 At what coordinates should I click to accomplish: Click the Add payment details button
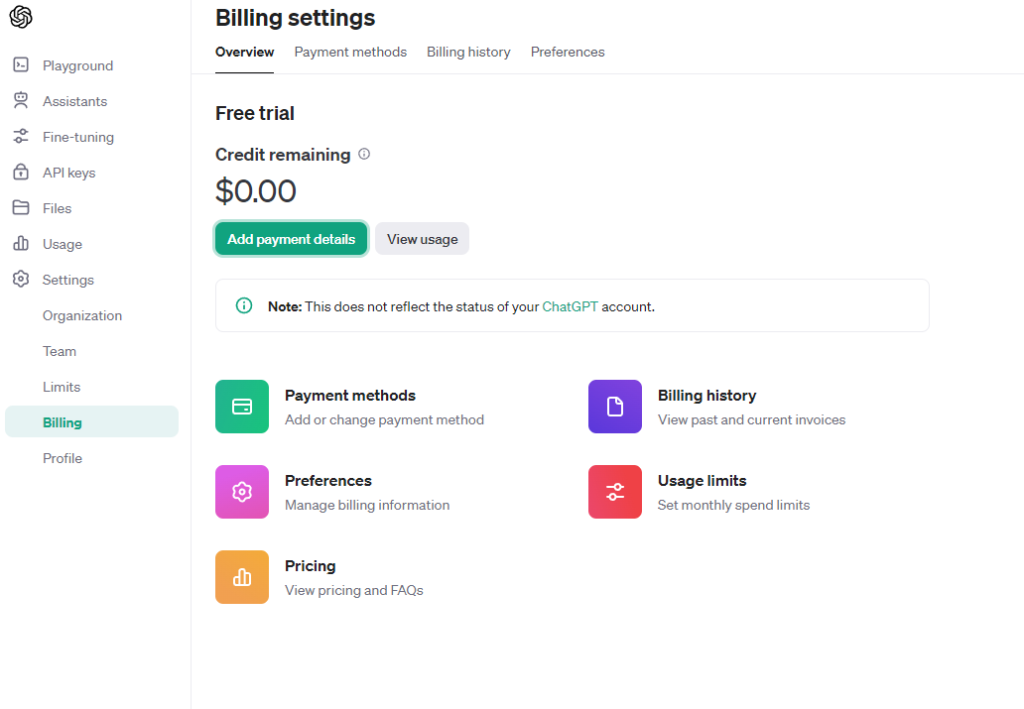tap(291, 239)
